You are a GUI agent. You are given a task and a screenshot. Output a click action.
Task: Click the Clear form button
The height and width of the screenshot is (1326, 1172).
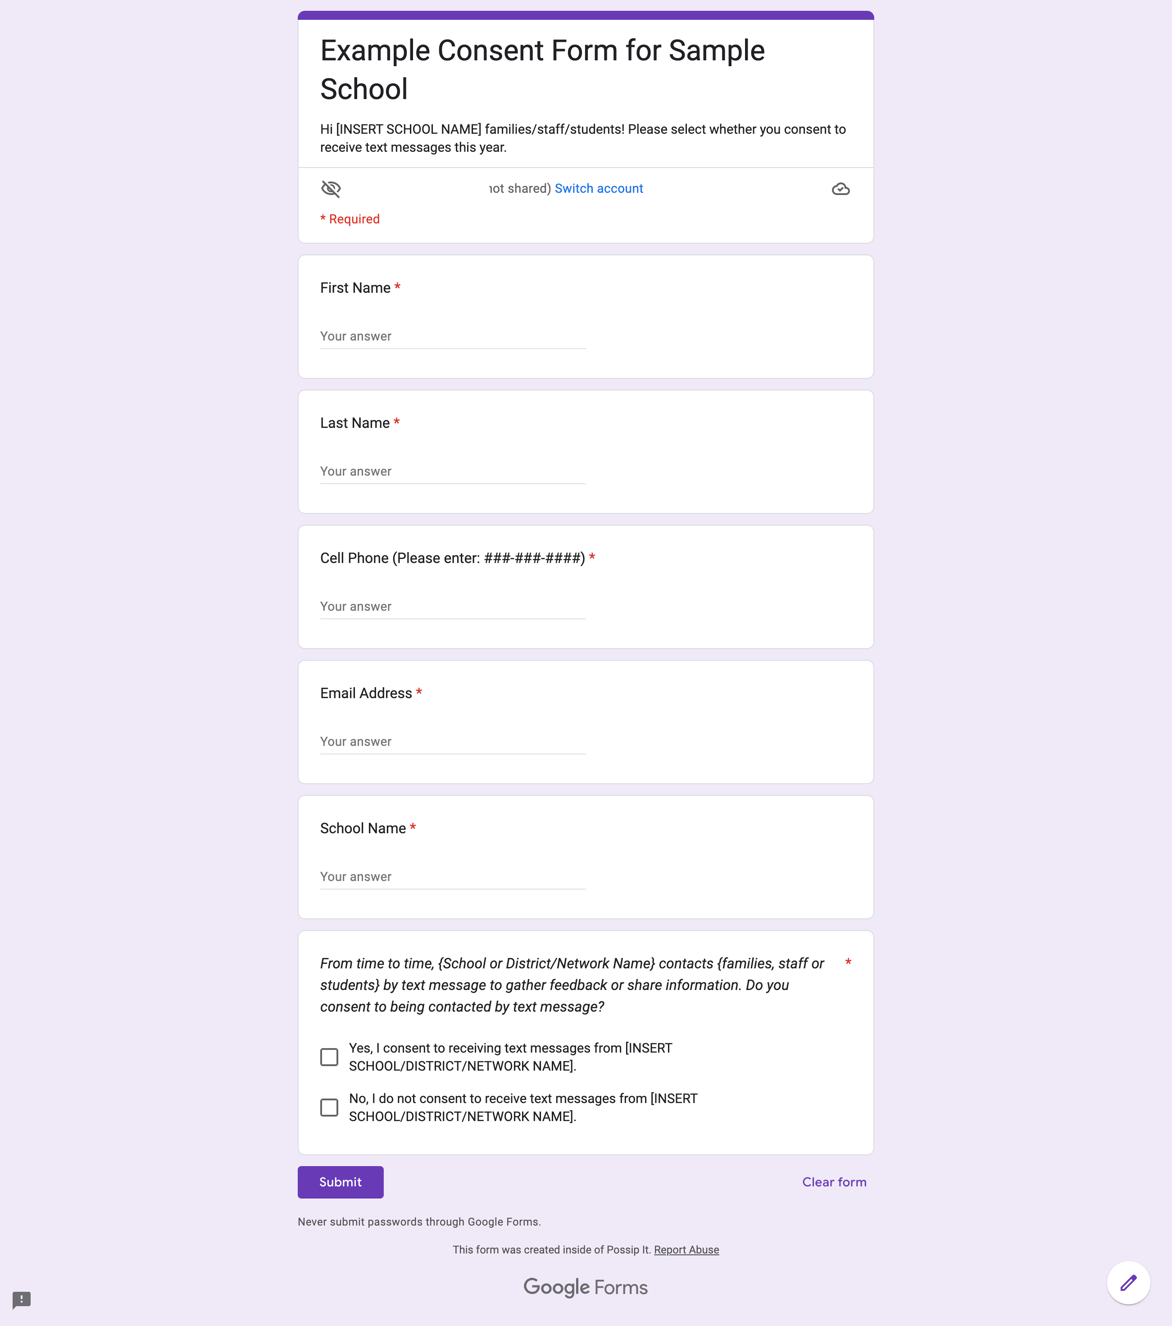pos(834,1182)
